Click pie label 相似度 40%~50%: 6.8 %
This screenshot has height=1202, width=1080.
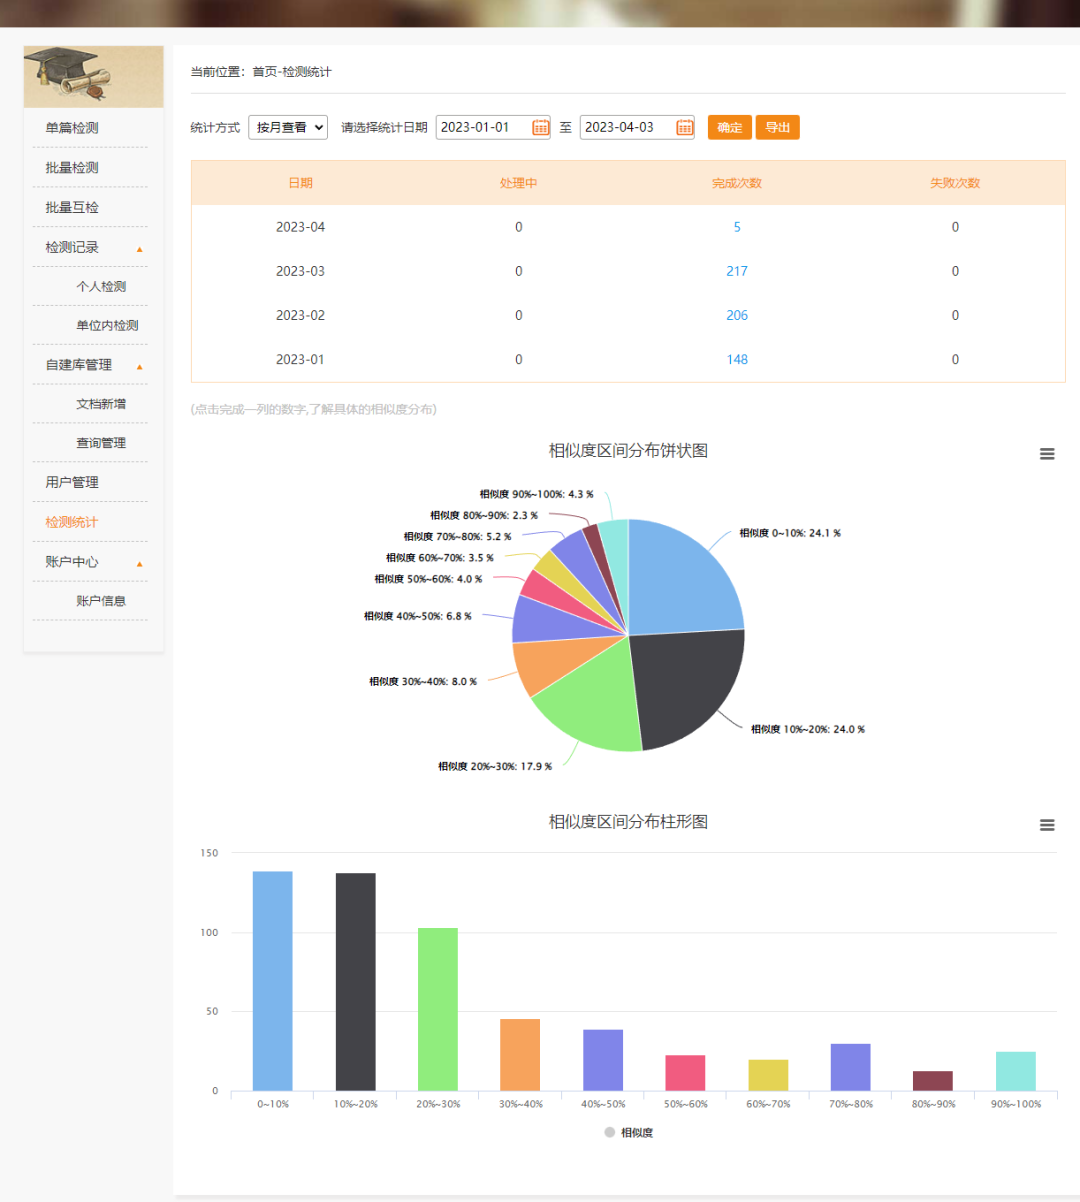click(418, 616)
